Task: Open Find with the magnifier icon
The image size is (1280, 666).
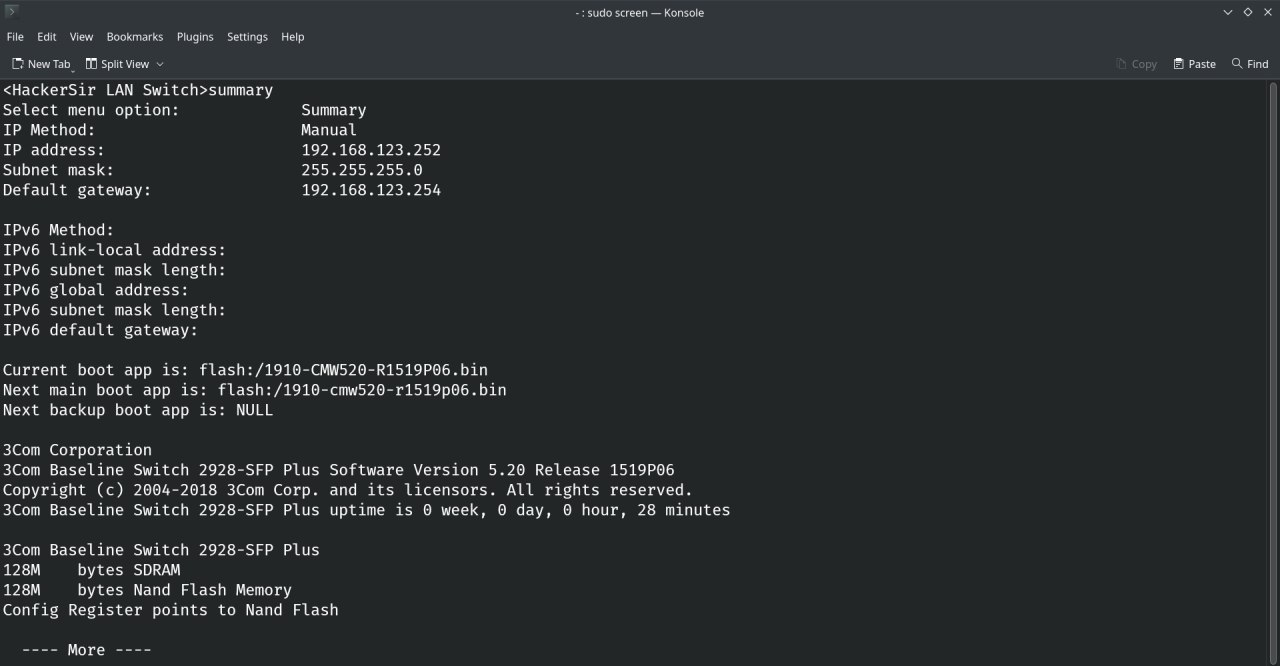Action: pos(1237,64)
